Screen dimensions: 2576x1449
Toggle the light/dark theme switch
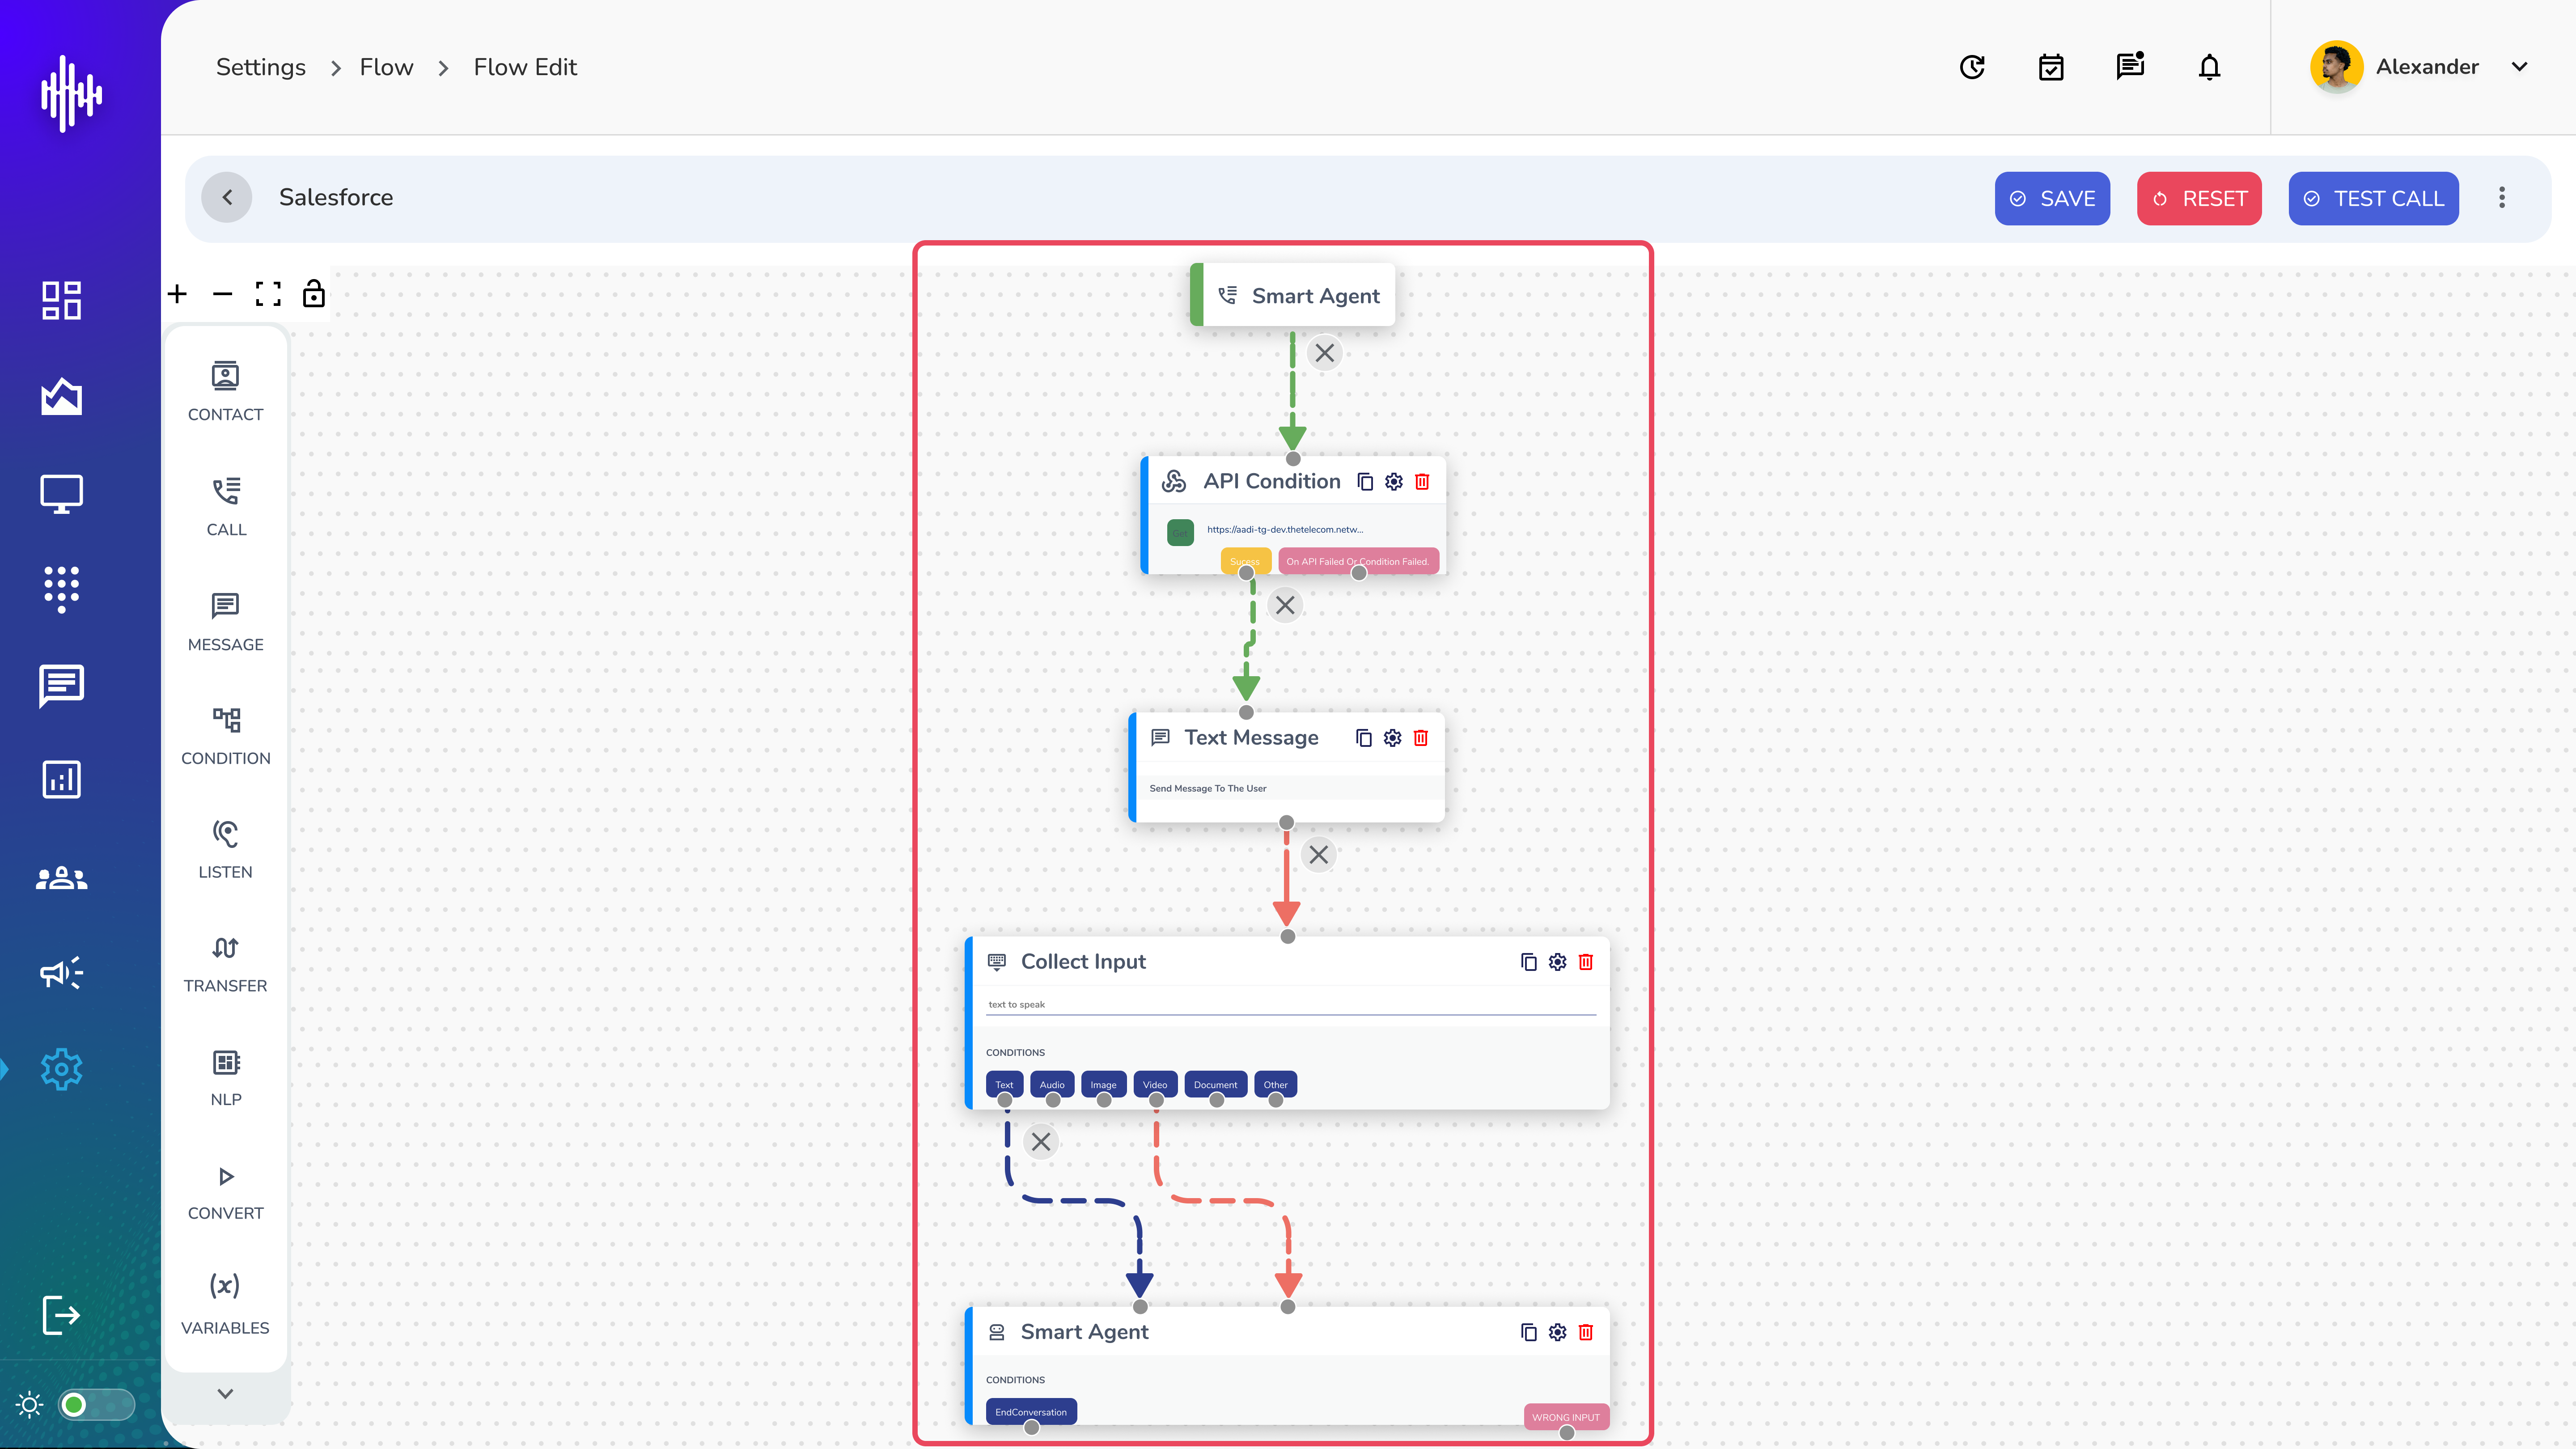pos(96,1405)
